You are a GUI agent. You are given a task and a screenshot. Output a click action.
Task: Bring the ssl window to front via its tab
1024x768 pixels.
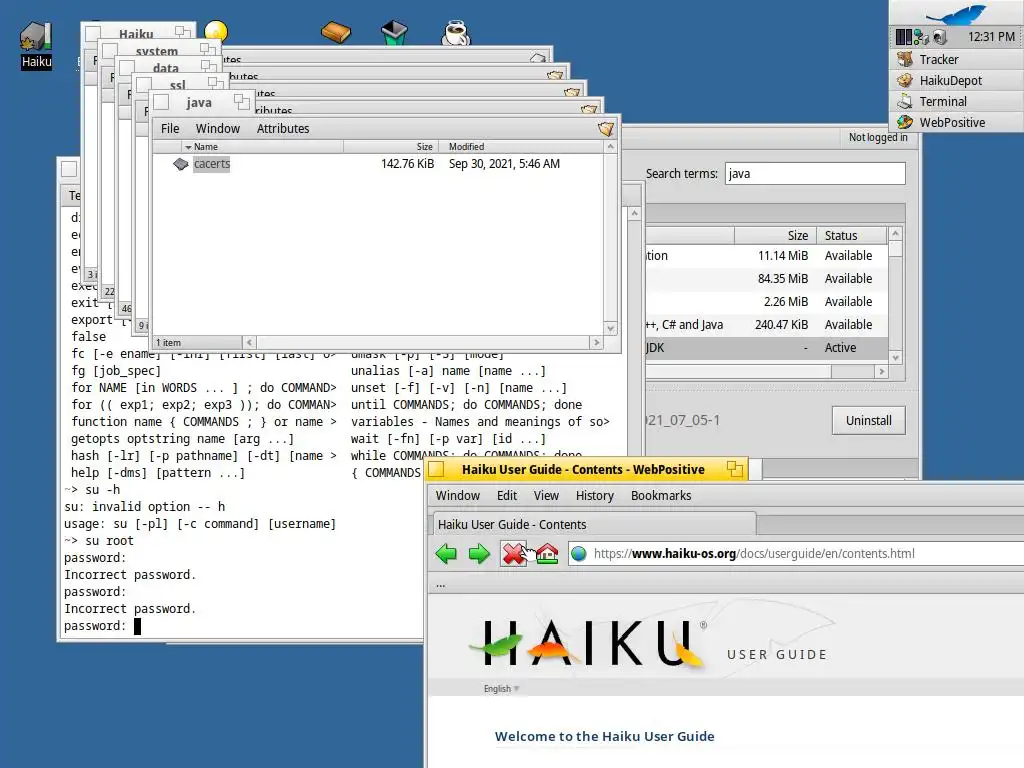click(x=177, y=85)
